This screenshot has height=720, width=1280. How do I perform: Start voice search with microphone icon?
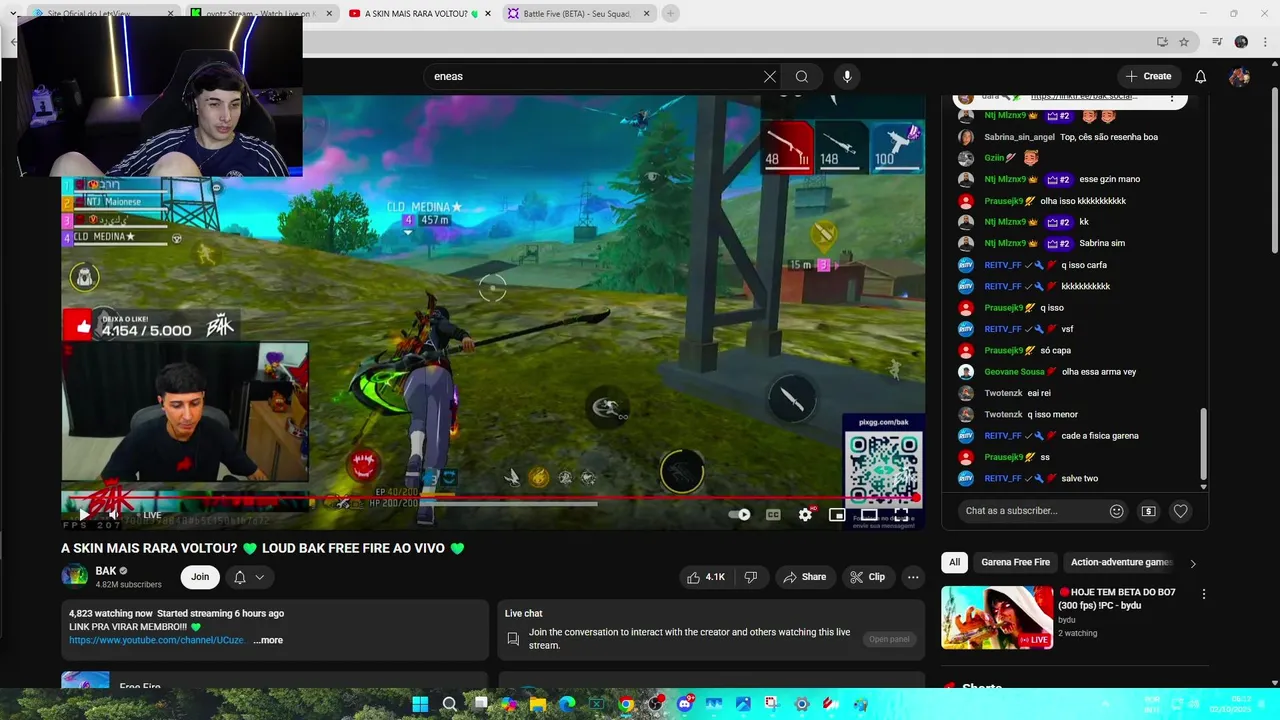[847, 76]
